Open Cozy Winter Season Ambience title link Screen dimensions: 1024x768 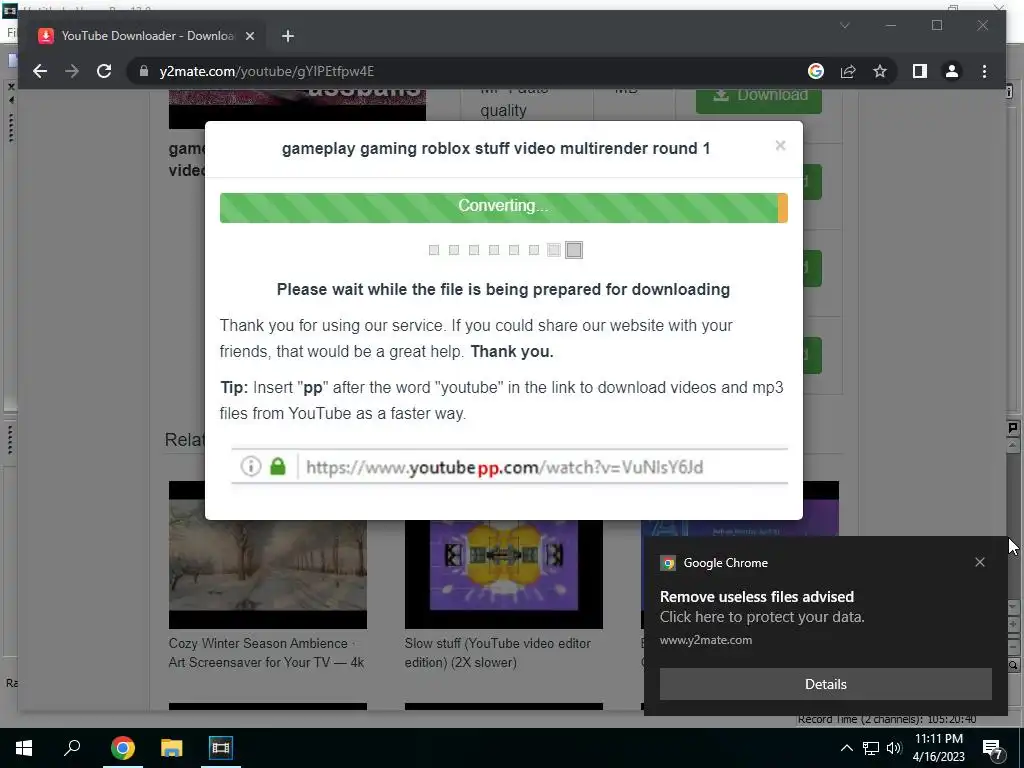click(266, 652)
